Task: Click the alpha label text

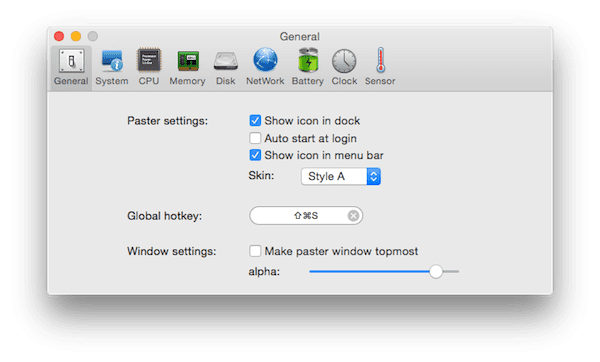Action: click(264, 272)
